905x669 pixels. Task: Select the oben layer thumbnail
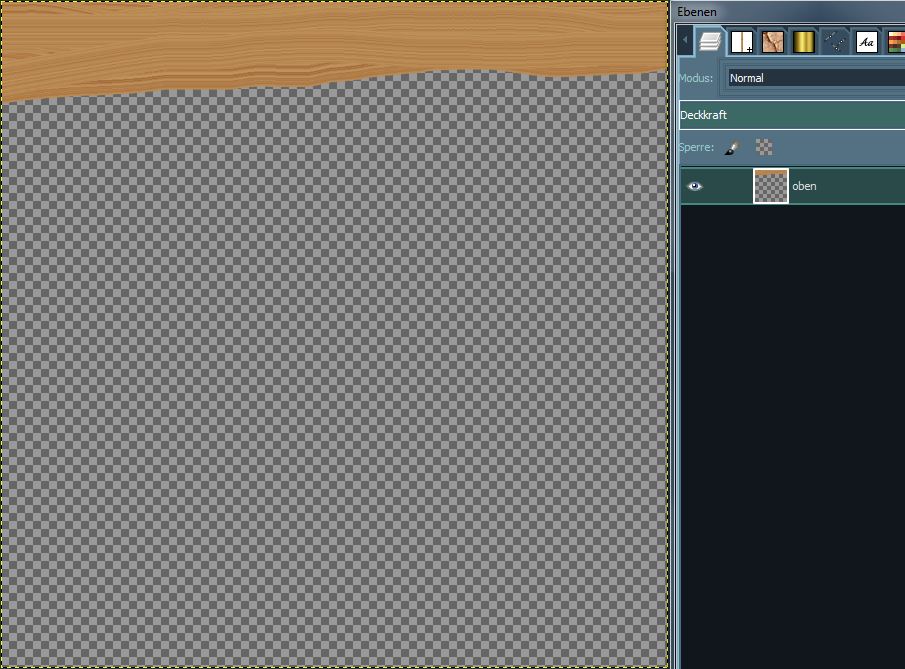771,186
